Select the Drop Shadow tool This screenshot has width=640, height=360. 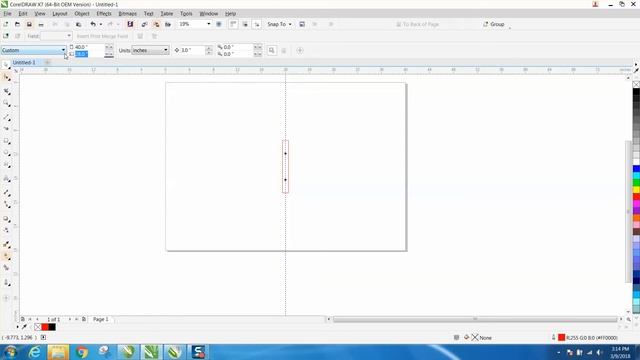[6, 219]
